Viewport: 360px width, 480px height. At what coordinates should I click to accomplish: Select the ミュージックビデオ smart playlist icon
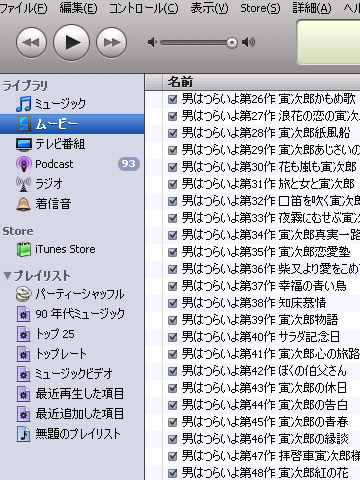pyautogui.click(x=23, y=374)
